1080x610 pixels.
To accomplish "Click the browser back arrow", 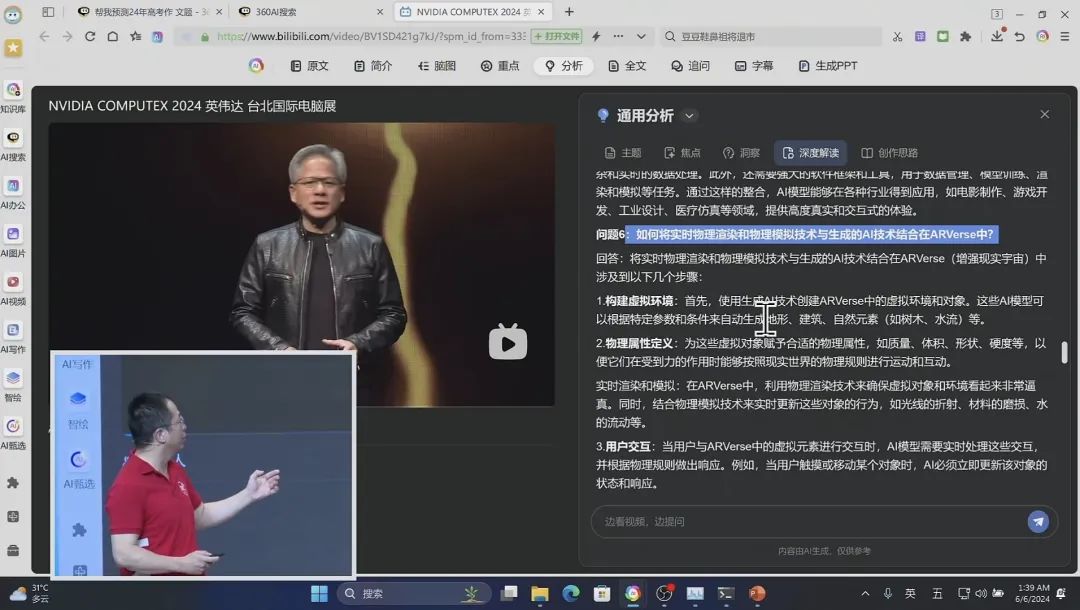I will [45, 36].
